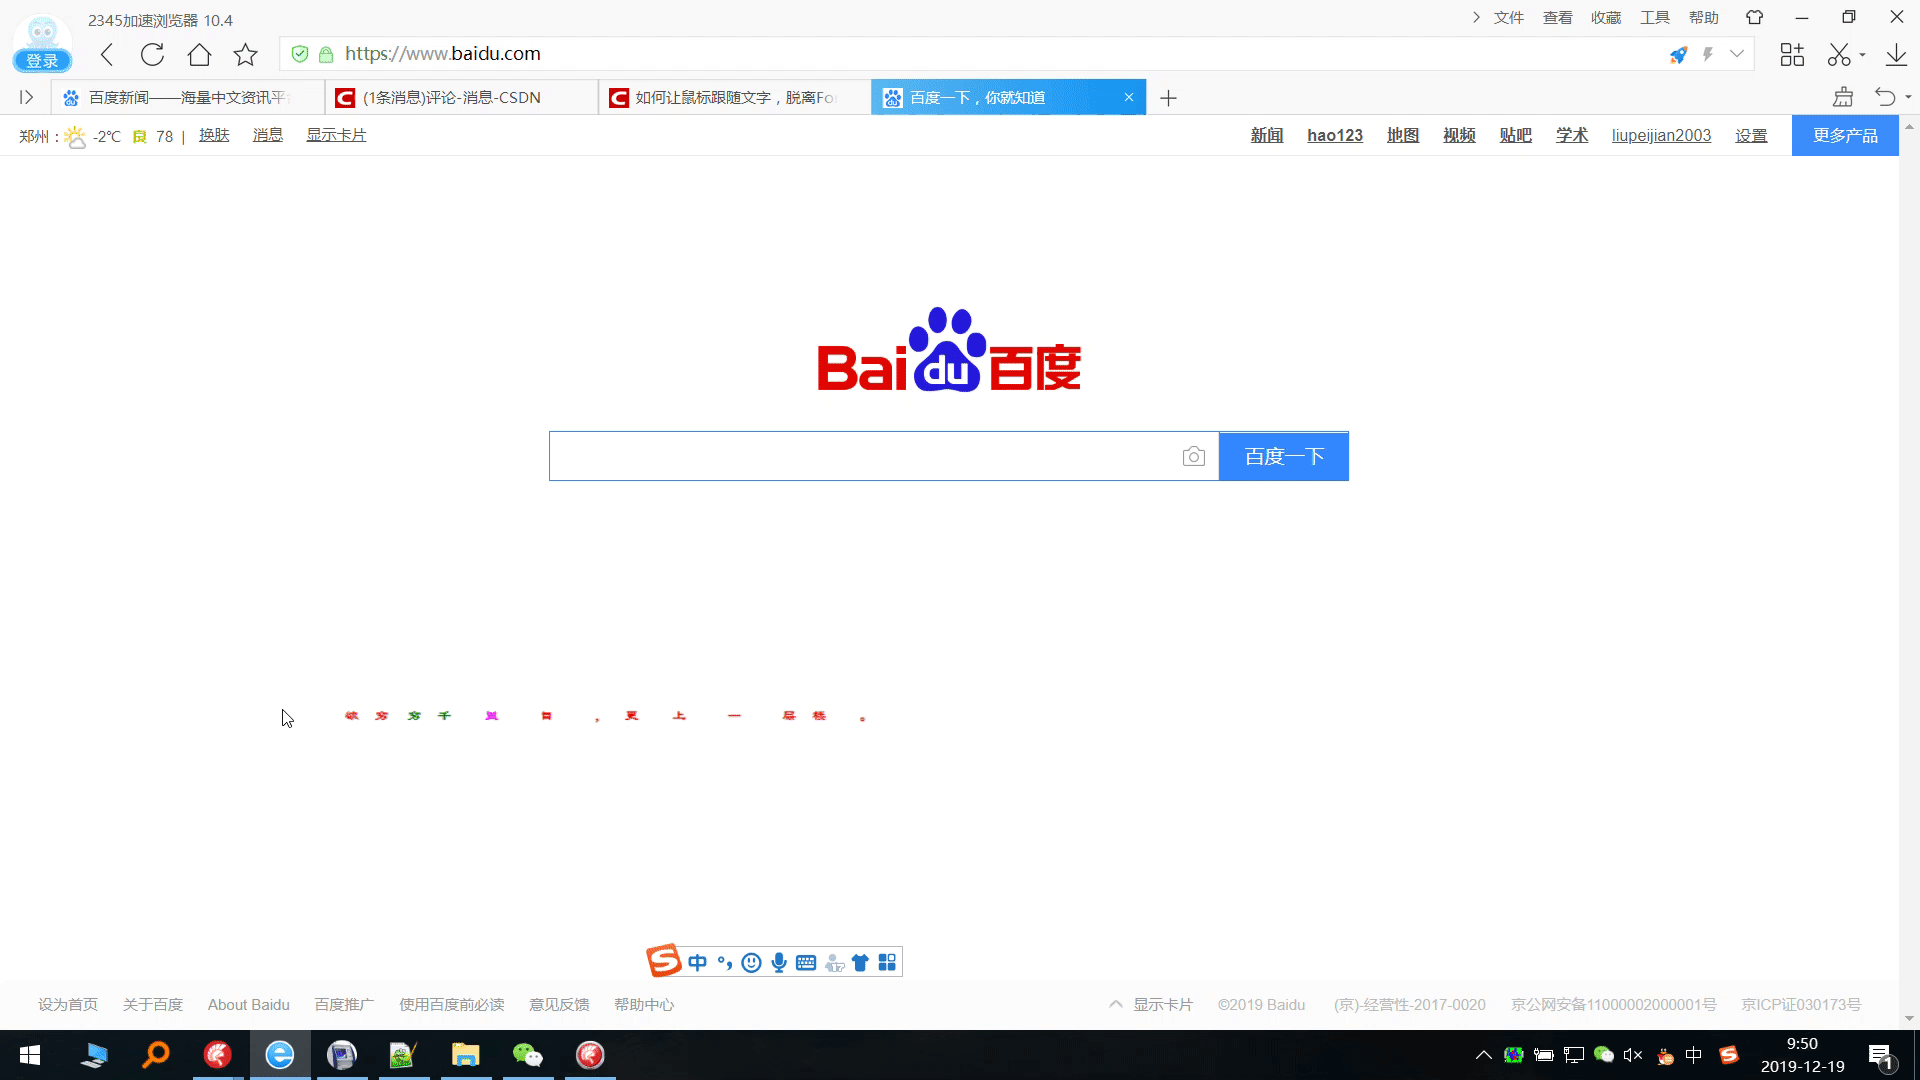Switch to the 如何让鼠标跟随文字 tab
1920x1080 pixels.
pyautogui.click(x=735, y=97)
